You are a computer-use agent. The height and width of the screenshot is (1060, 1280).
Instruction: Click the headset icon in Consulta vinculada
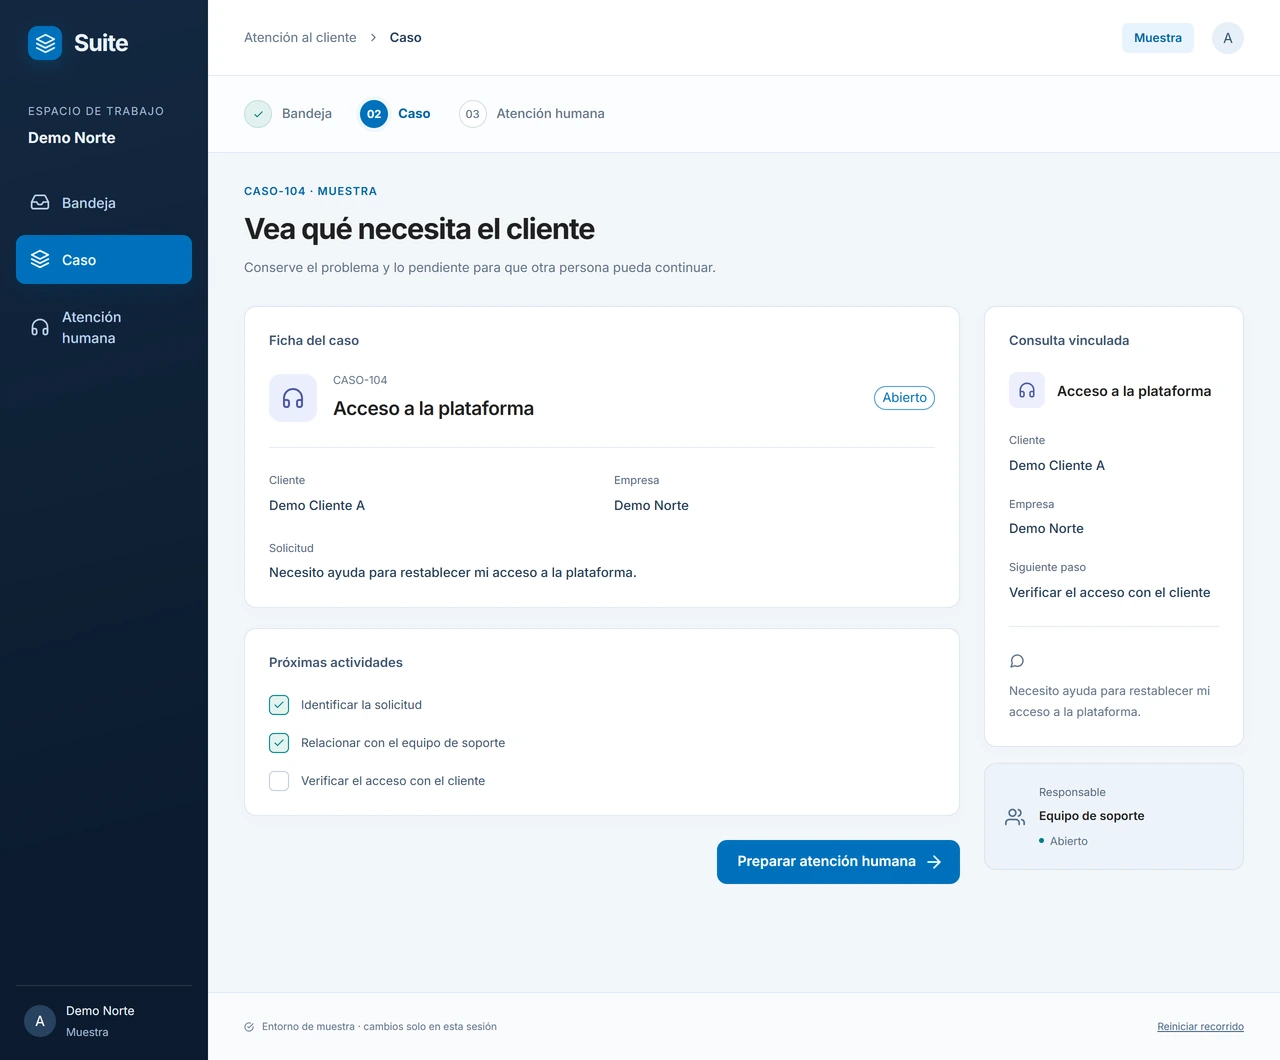[1027, 391]
